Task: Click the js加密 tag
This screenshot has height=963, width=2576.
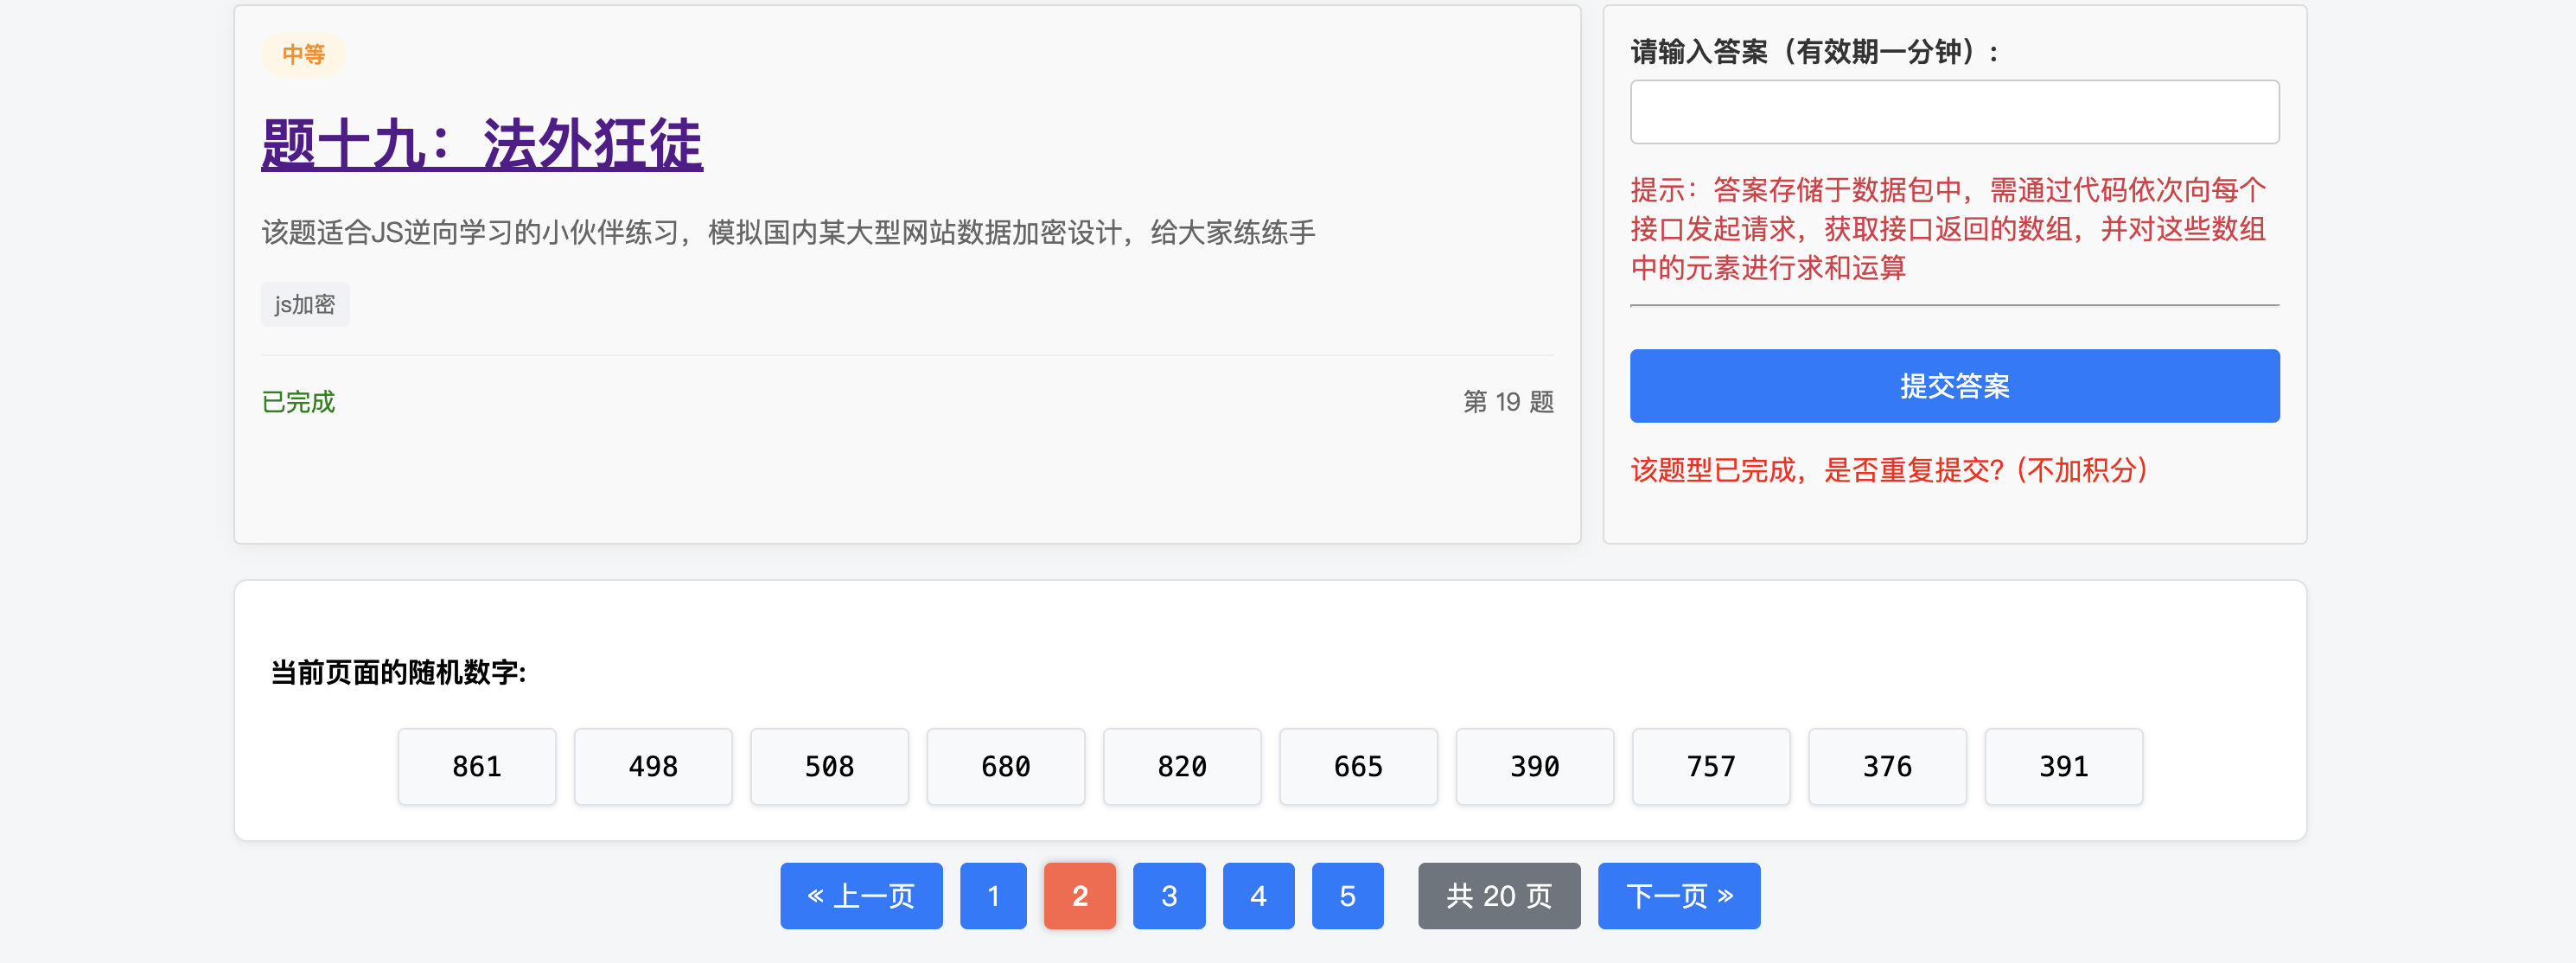Action: [305, 304]
